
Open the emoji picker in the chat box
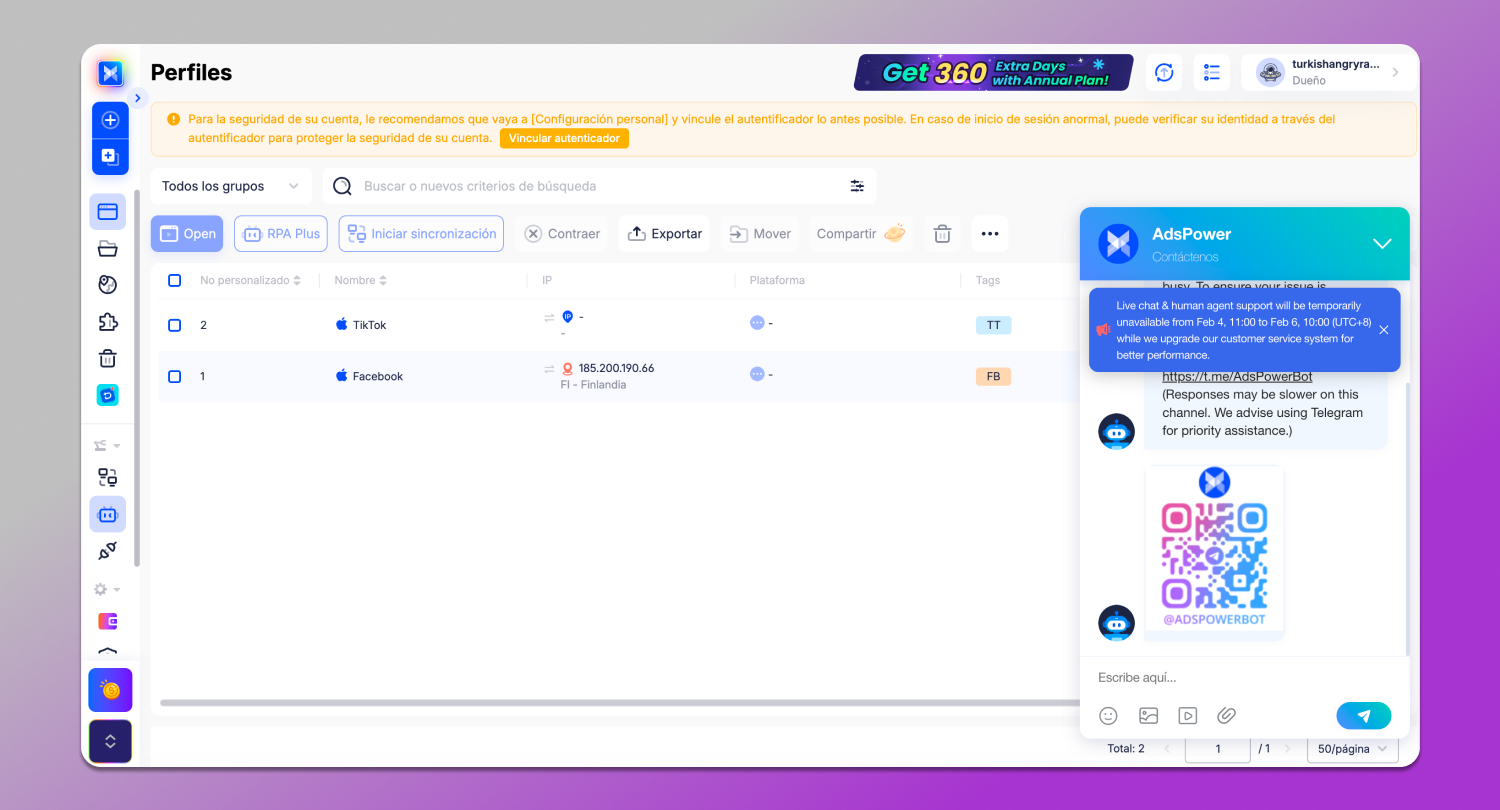(1108, 715)
